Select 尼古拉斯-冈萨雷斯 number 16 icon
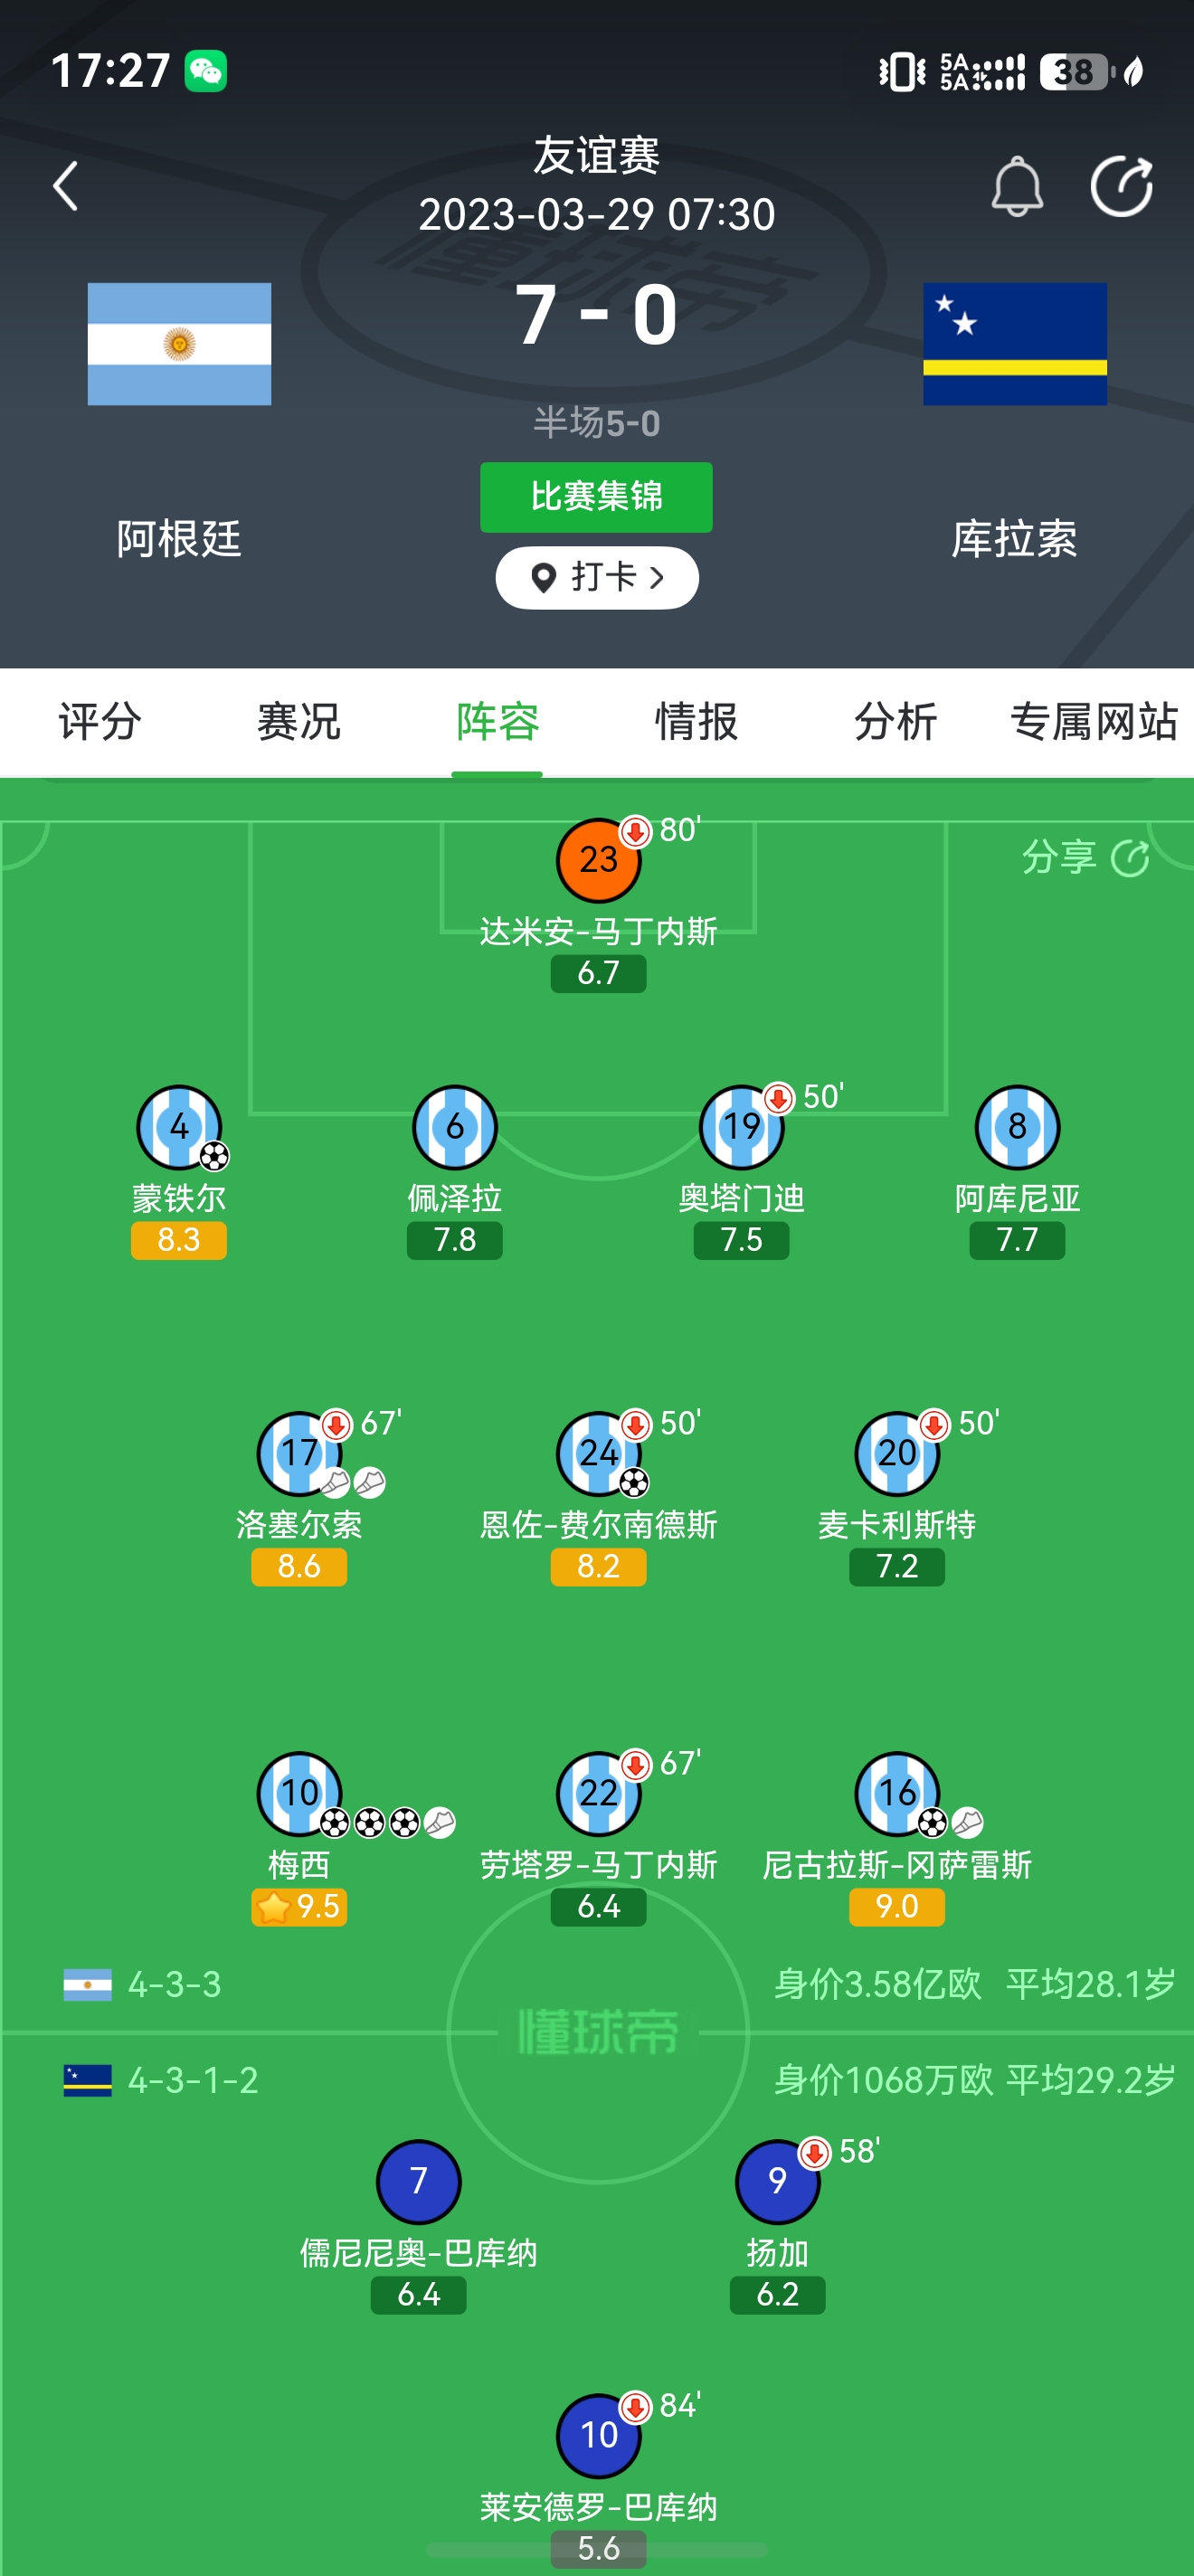 pos(897,1793)
